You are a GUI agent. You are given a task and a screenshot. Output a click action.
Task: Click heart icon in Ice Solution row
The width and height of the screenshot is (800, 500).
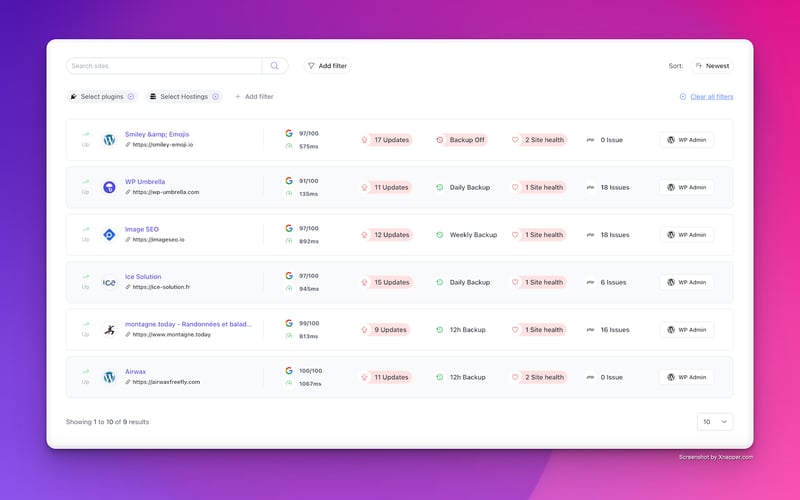(515, 282)
